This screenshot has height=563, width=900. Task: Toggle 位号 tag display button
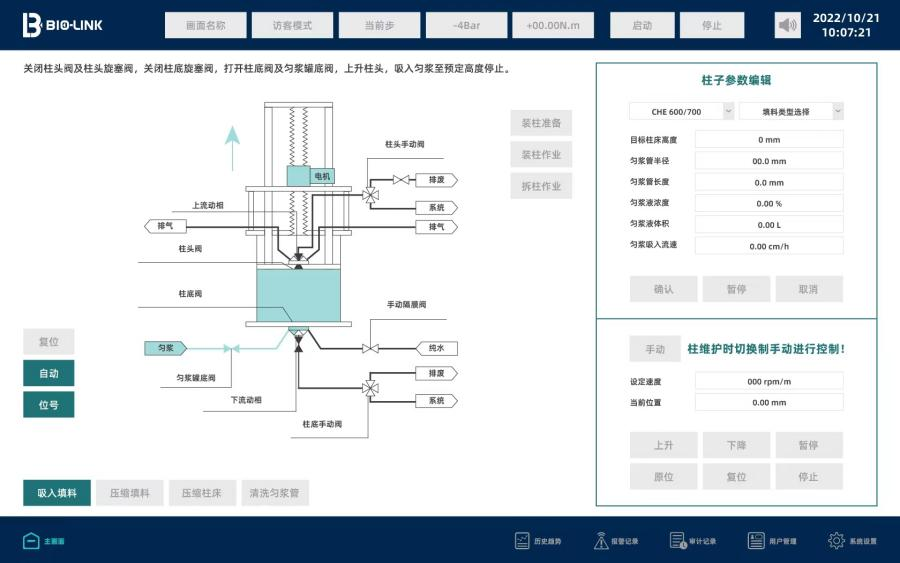pos(49,405)
